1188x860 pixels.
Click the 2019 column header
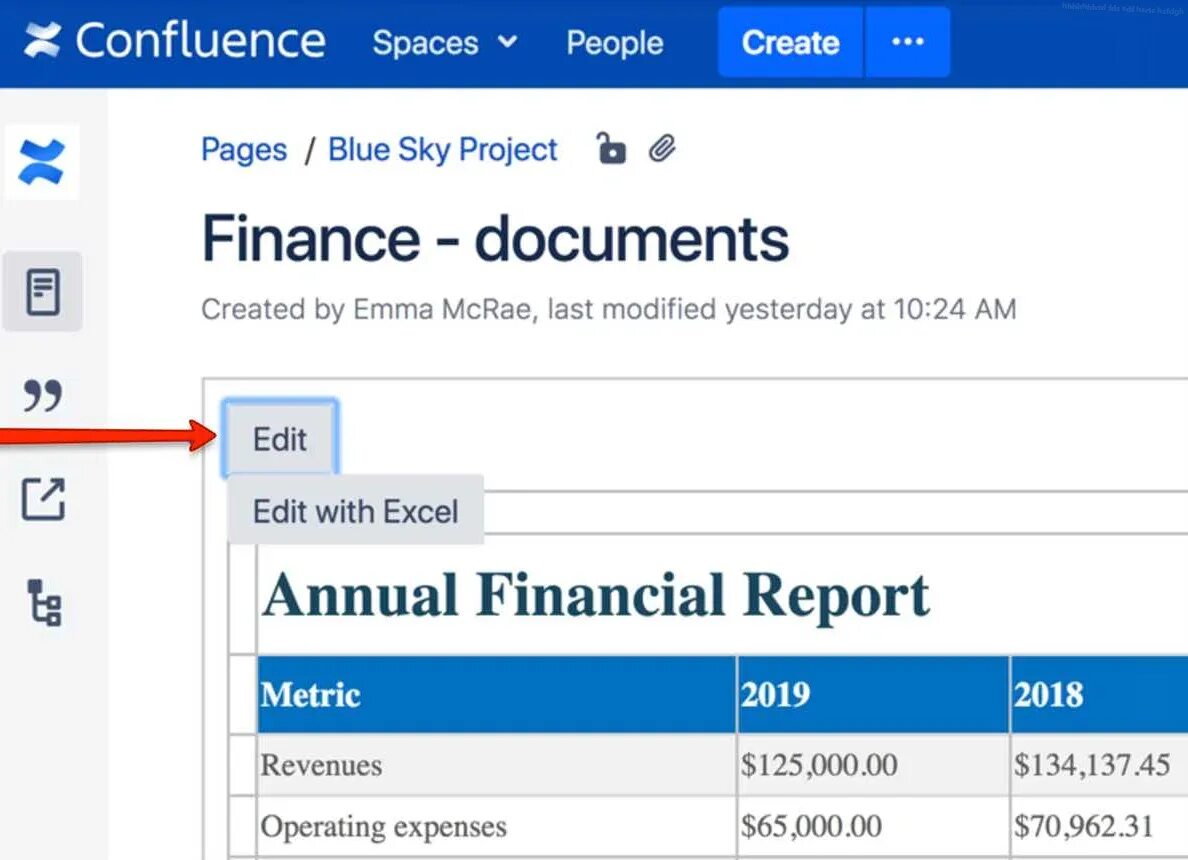point(873,694)
